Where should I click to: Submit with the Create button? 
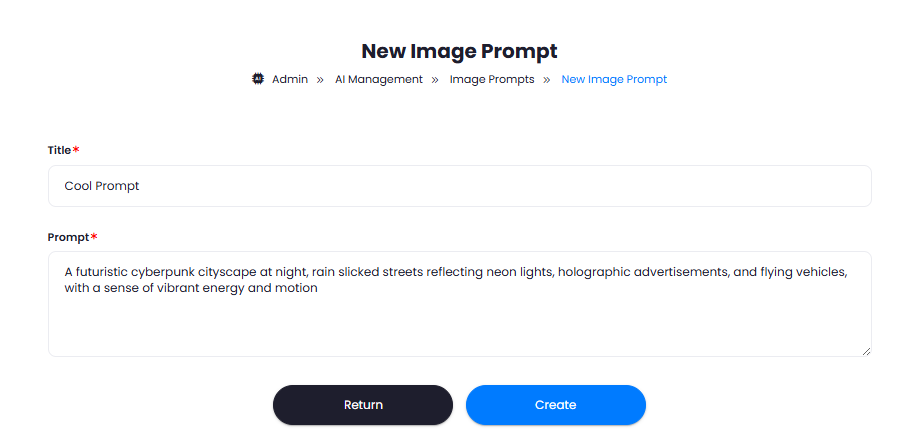point(555,405)
